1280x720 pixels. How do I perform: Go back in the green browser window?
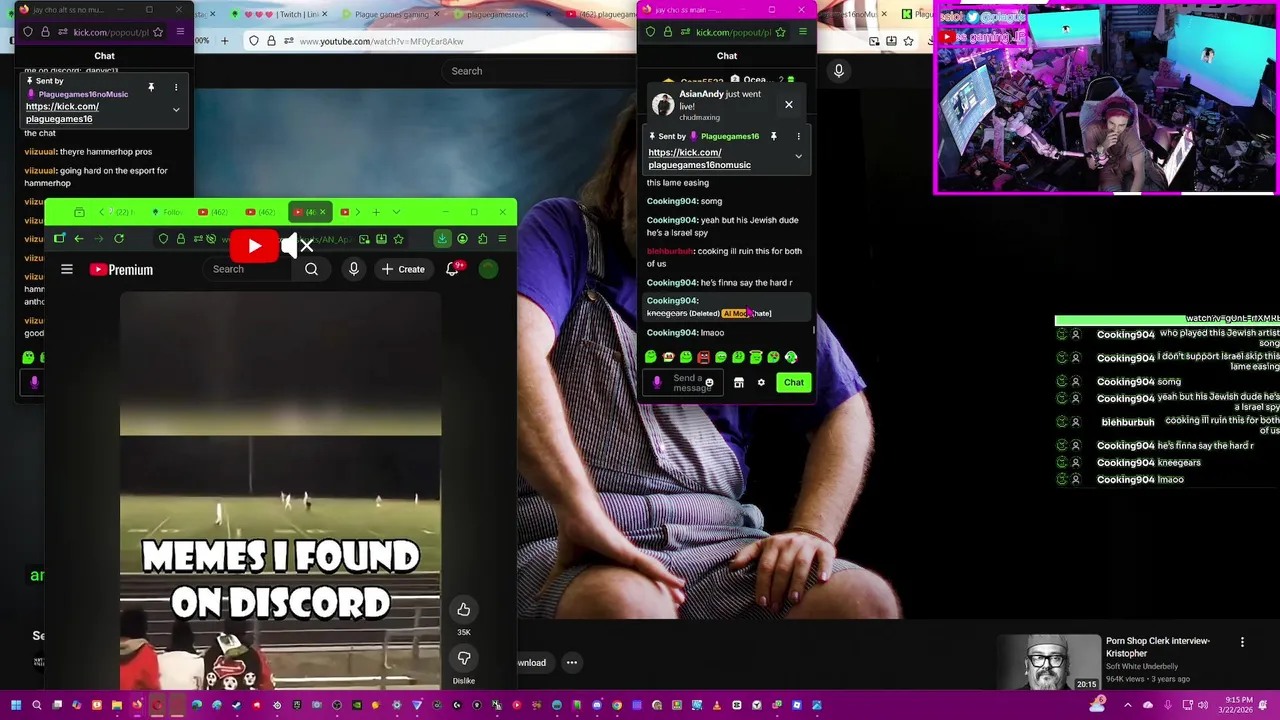coord(79,239)
